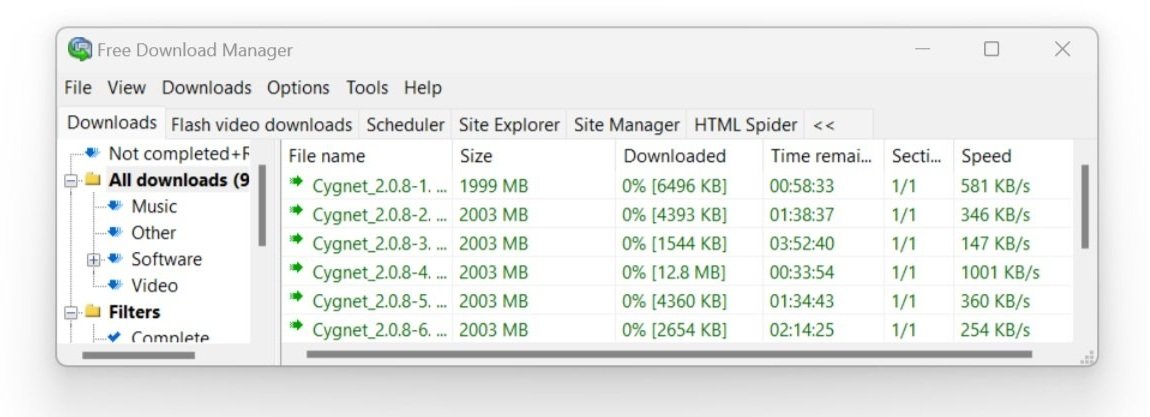Click the tree panel horizontal scrollbar
This screenshot has height=417, width=1150.
[139, 355]
